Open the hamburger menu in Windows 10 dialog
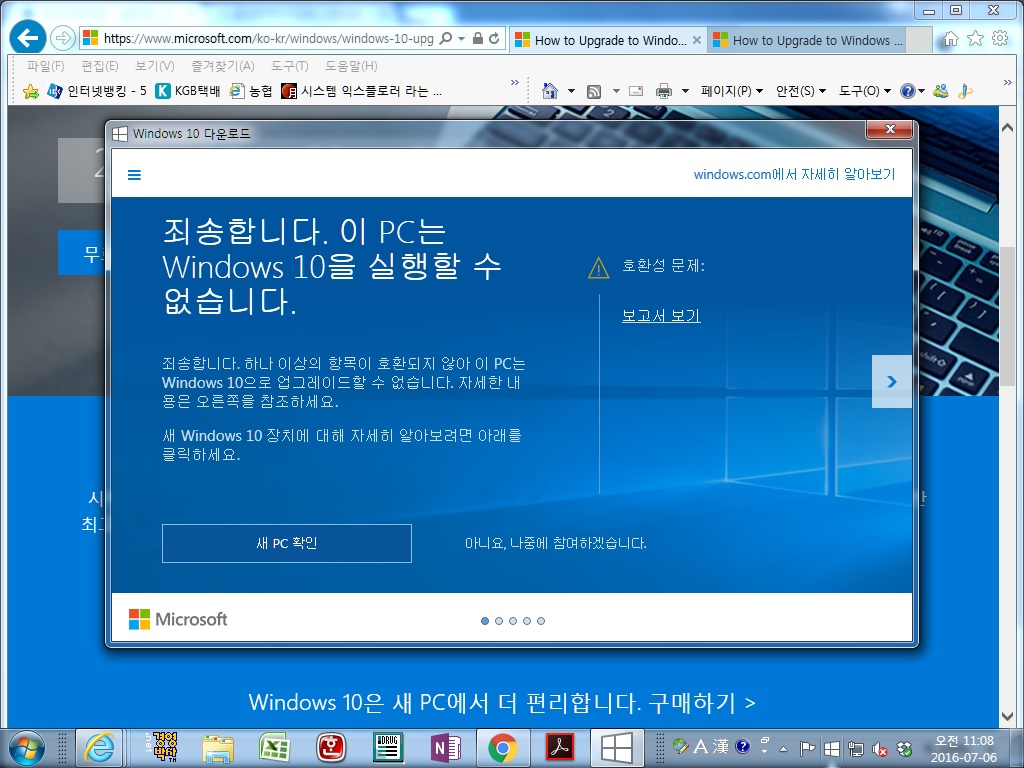1024x768 pixels. 134,174
